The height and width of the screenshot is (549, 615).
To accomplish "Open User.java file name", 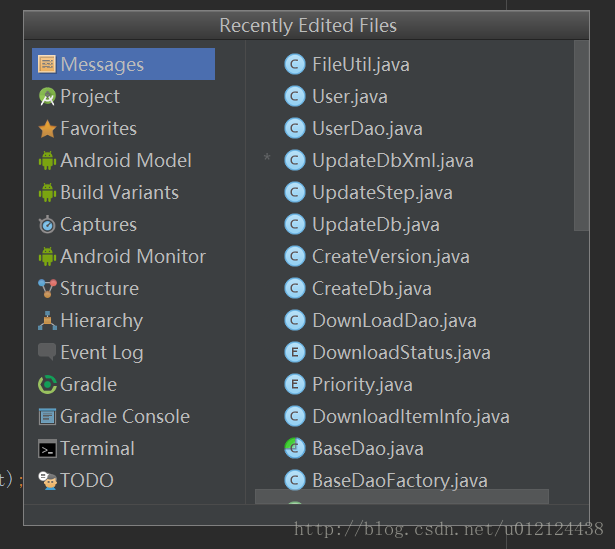I will [x=350, y=97].
